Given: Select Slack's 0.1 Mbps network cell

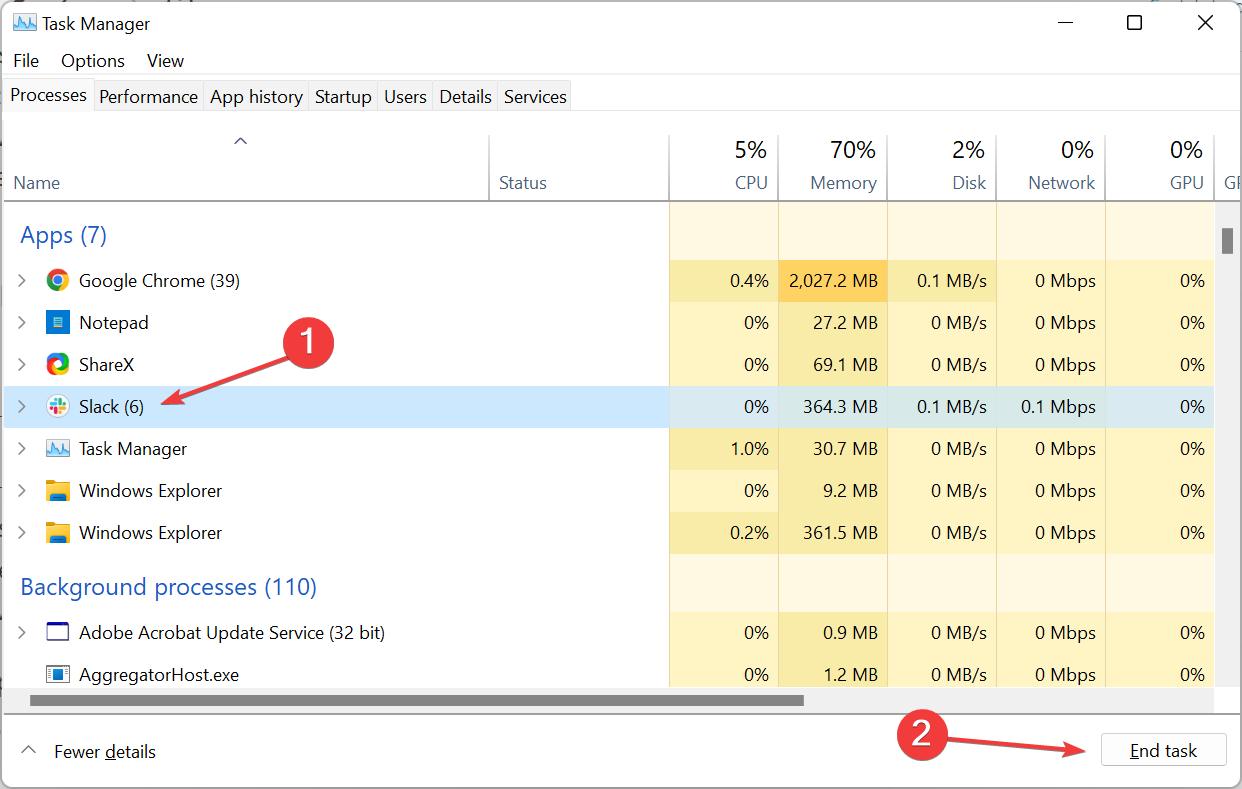Looking at the screenshot, I should [1050, 407].
